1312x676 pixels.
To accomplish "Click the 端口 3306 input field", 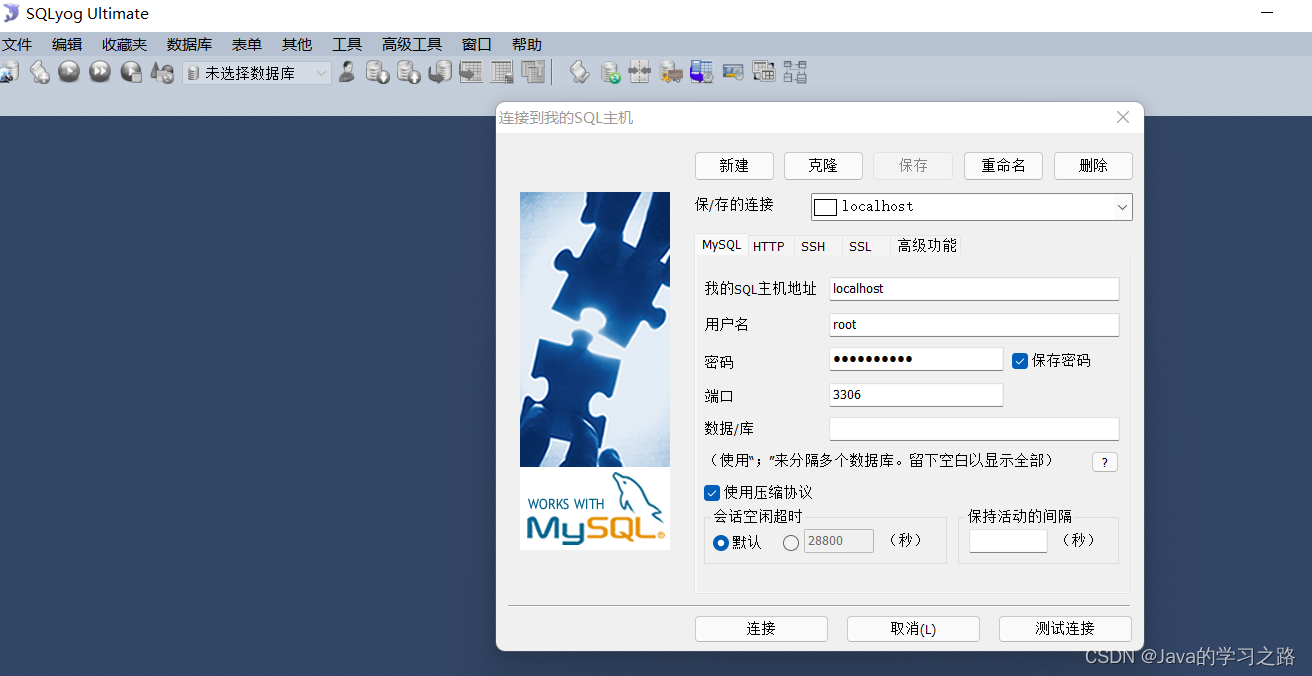I will (x=916, y=395).
